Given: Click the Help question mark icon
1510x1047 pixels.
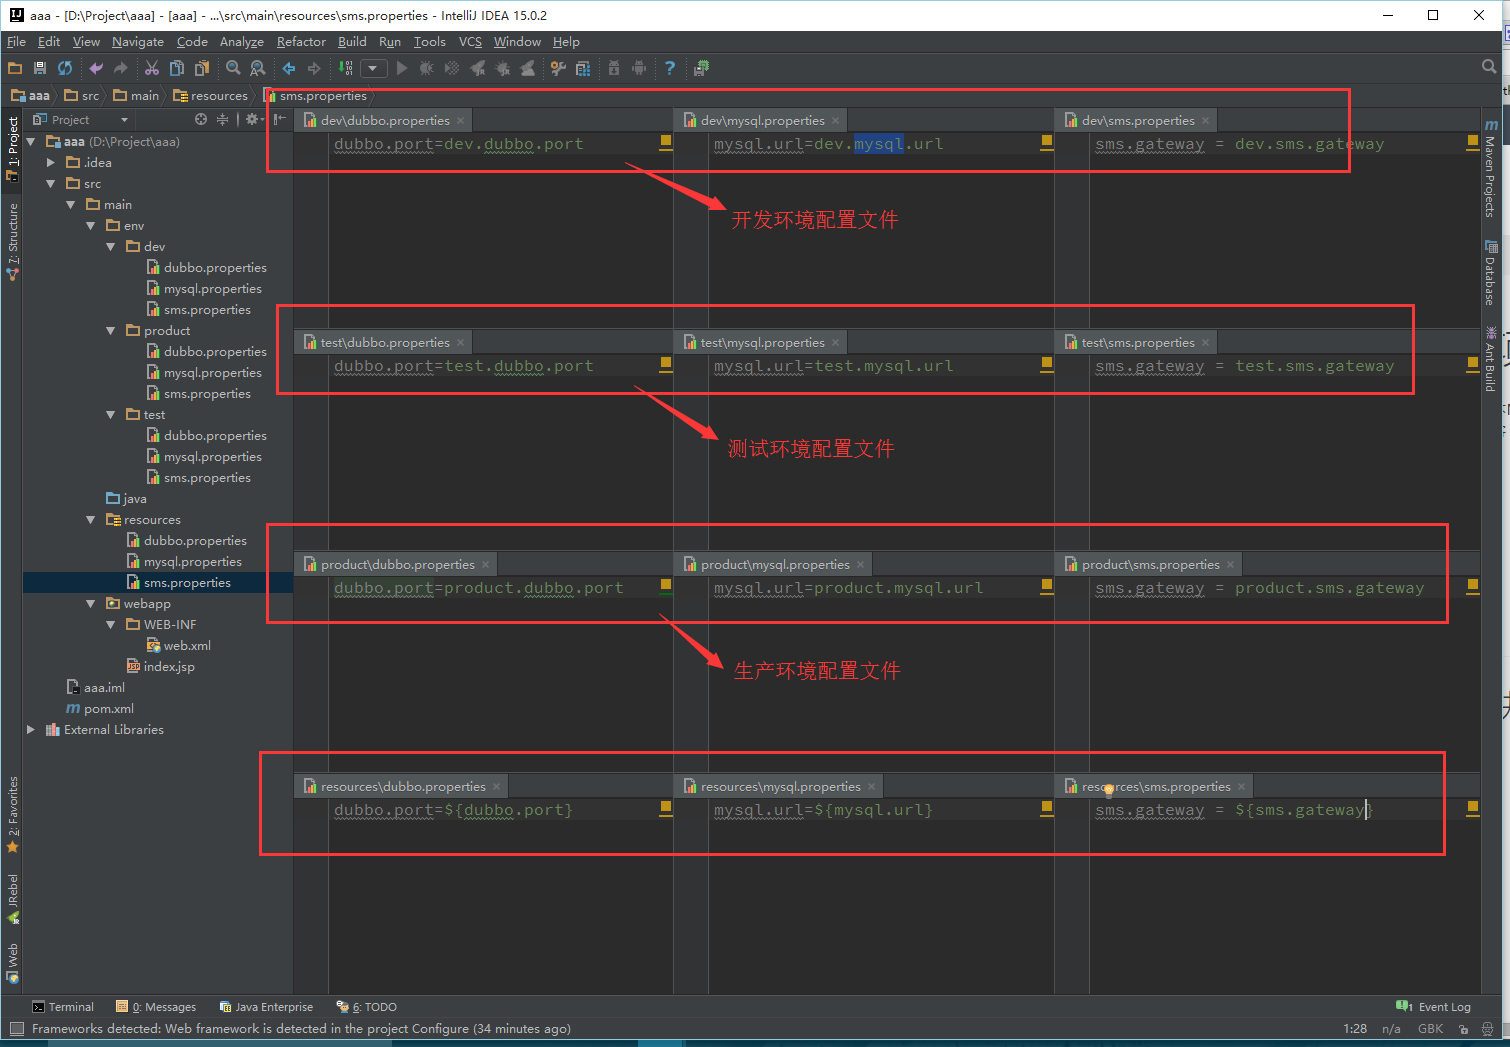Looking at the screenshot, I should point(670,68).
